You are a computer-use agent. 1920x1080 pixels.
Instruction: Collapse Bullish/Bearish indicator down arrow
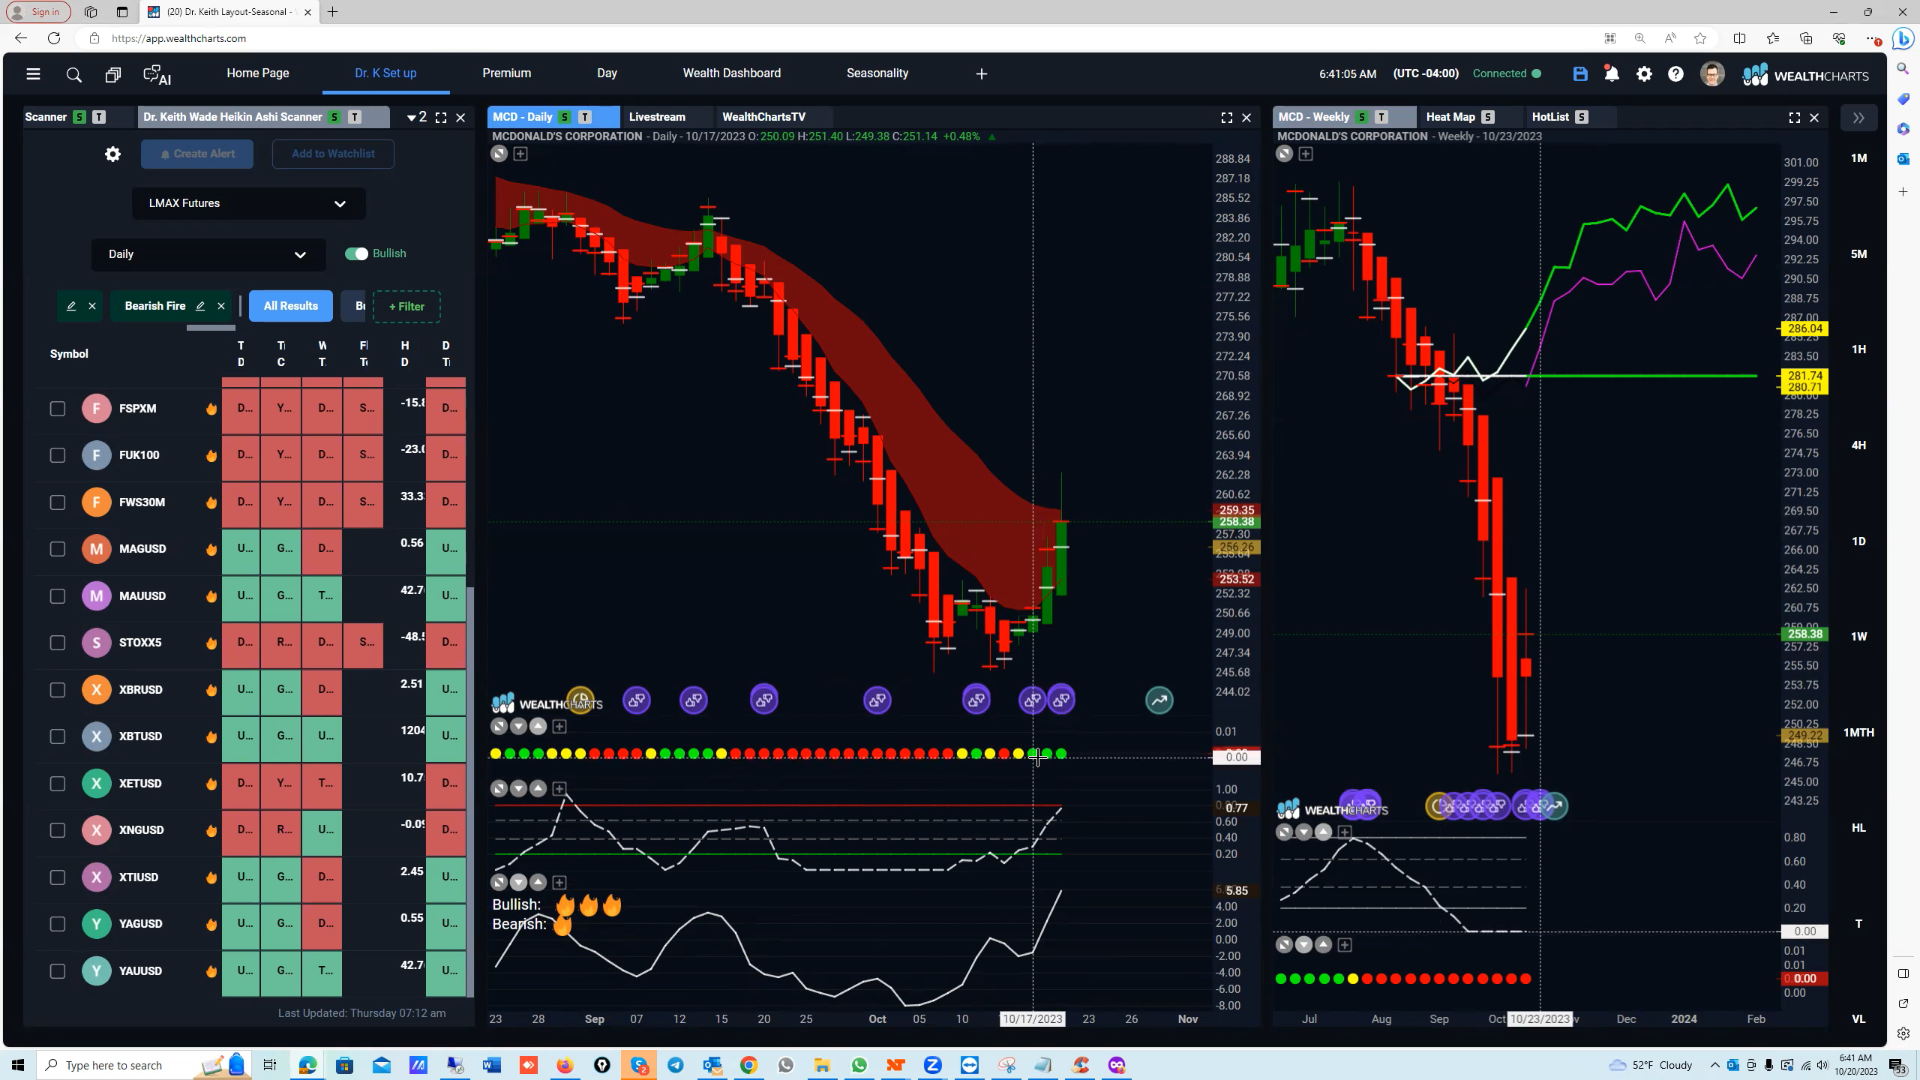[518, 883]
